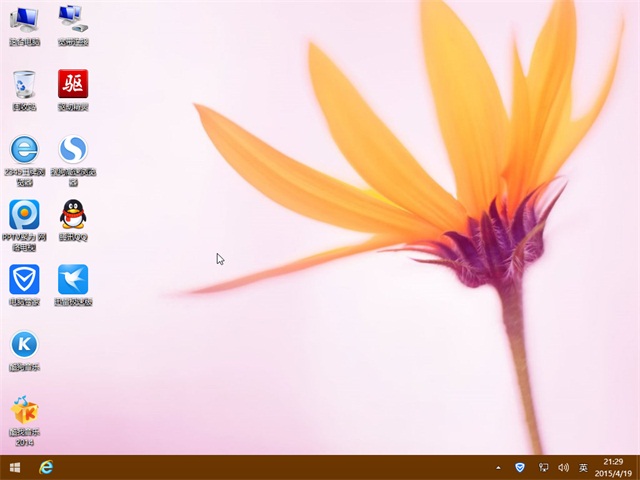640x480 pixels.
Task: Open Tencent QQ penguin icon
Action: pyautogui.click(x=72, y=214)
